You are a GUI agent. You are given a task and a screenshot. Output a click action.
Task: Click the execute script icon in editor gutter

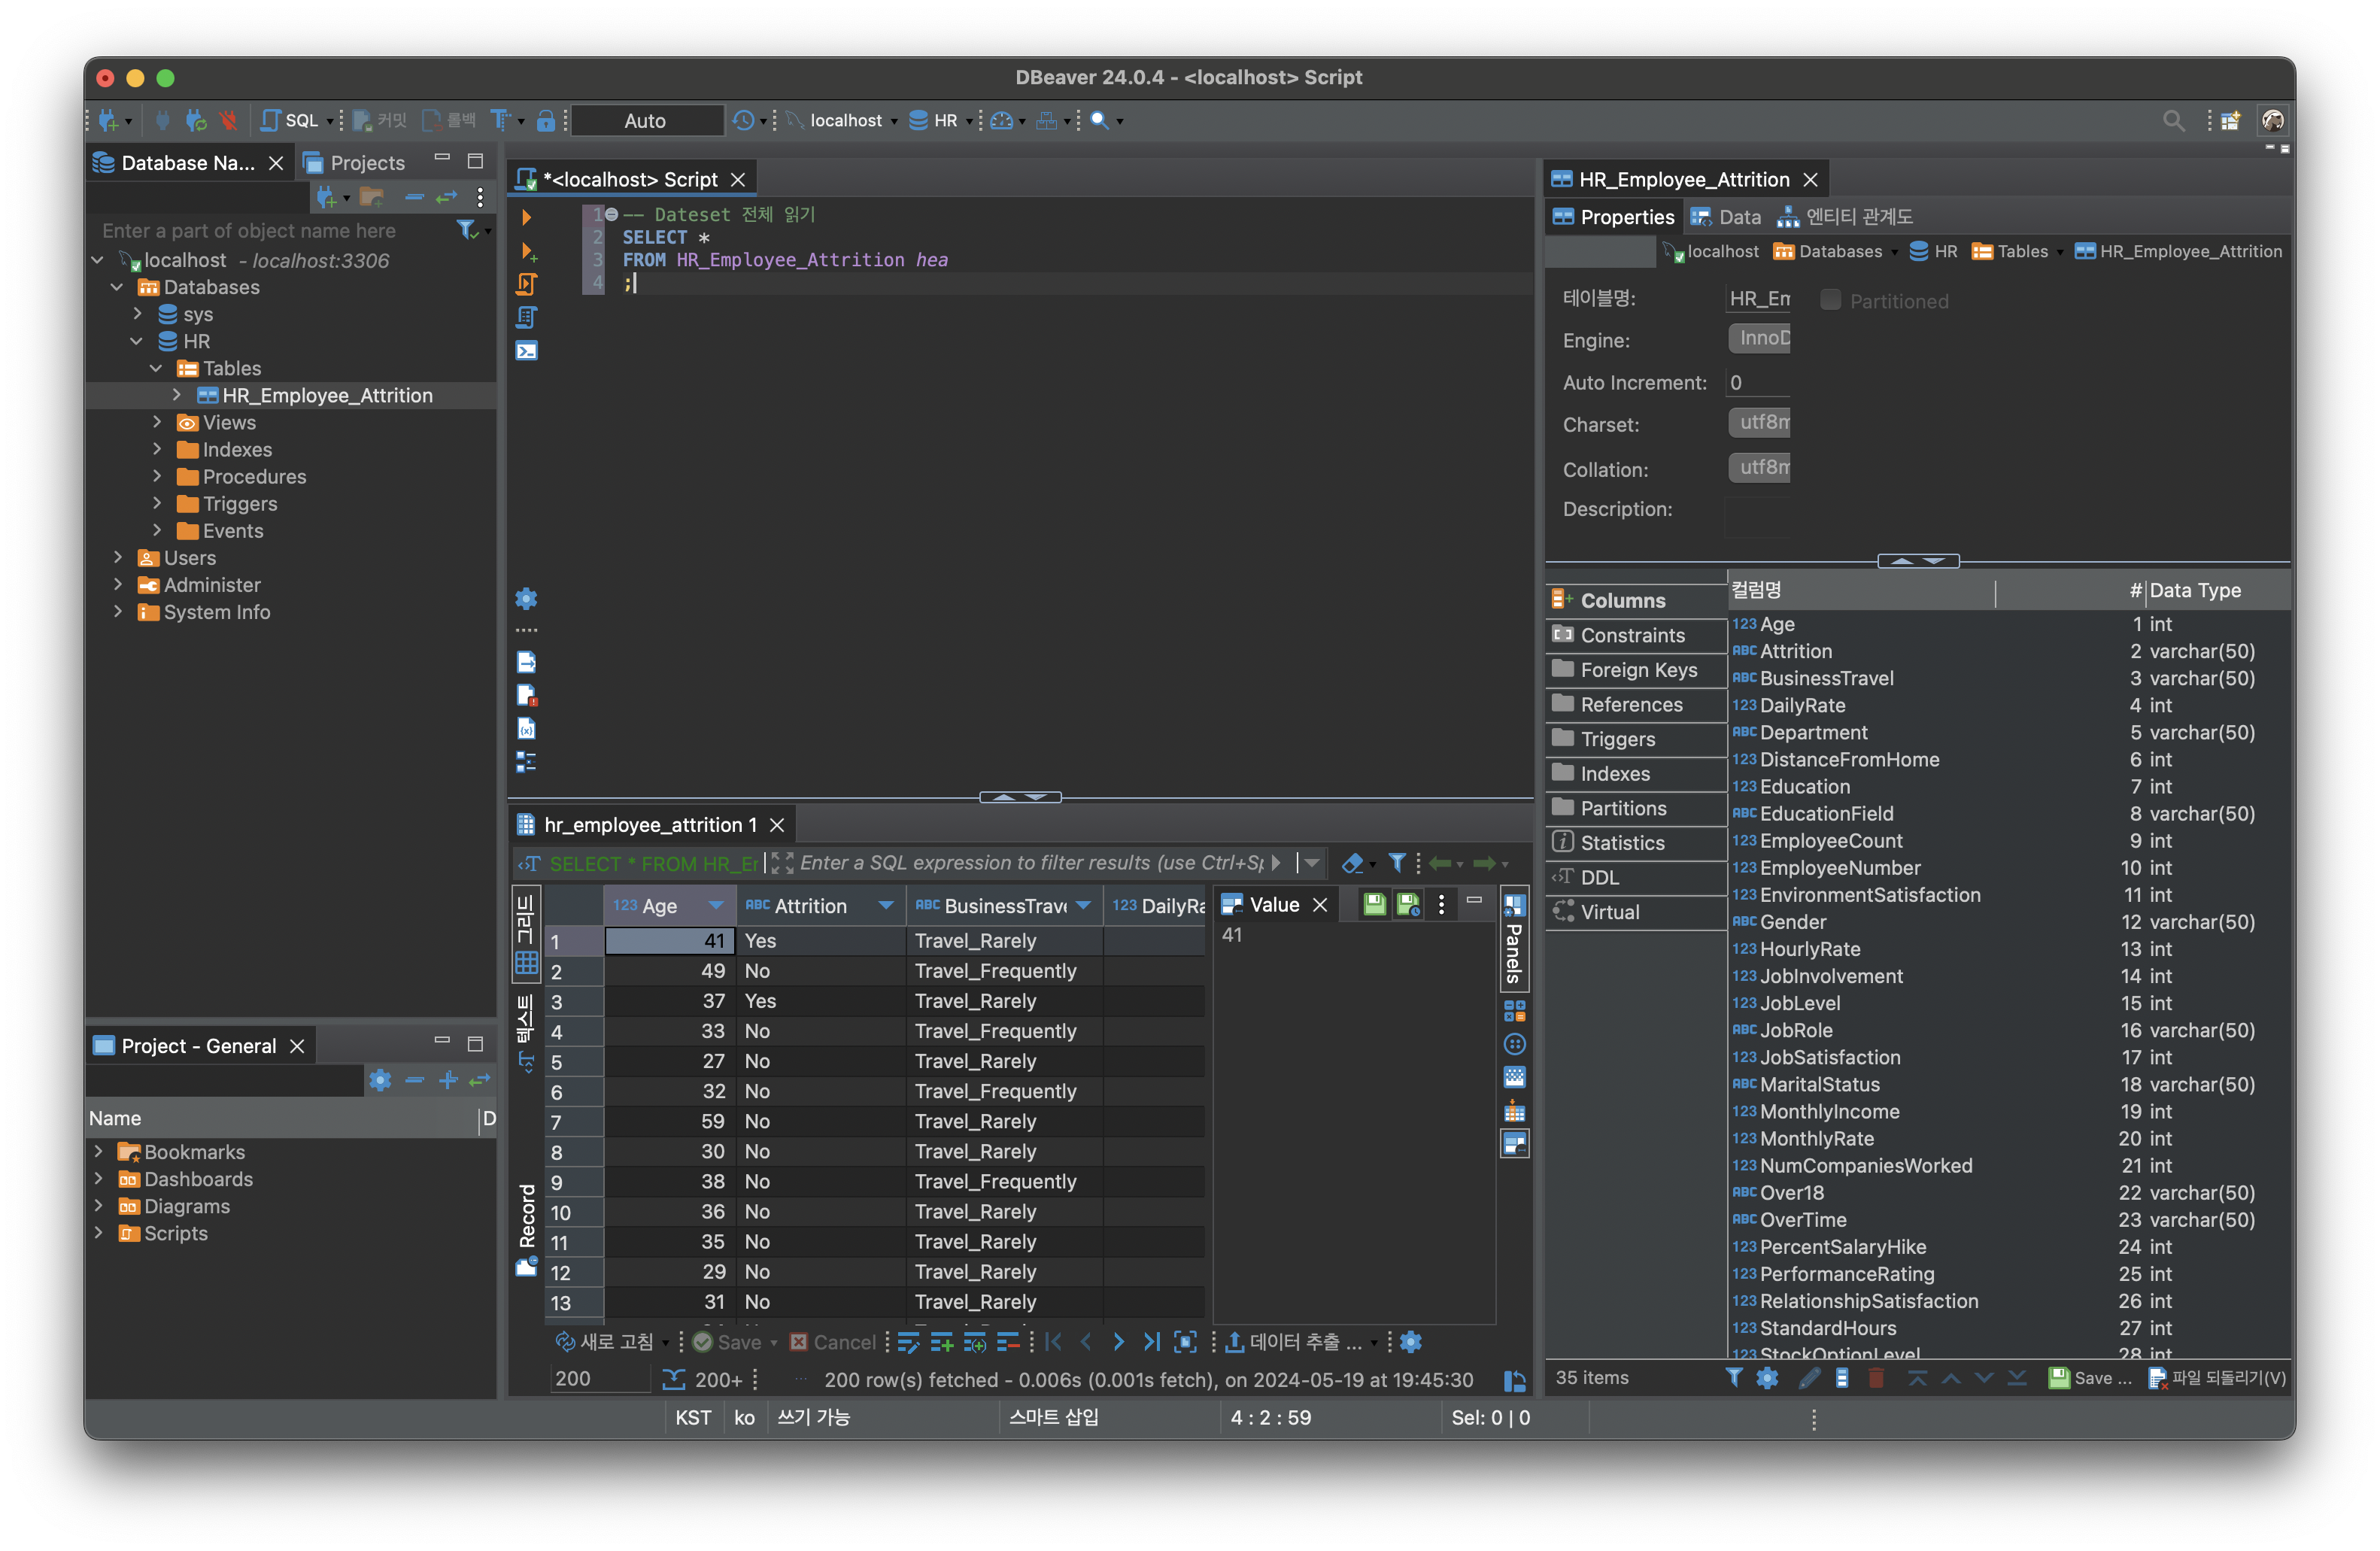click(x=526, y=284)
